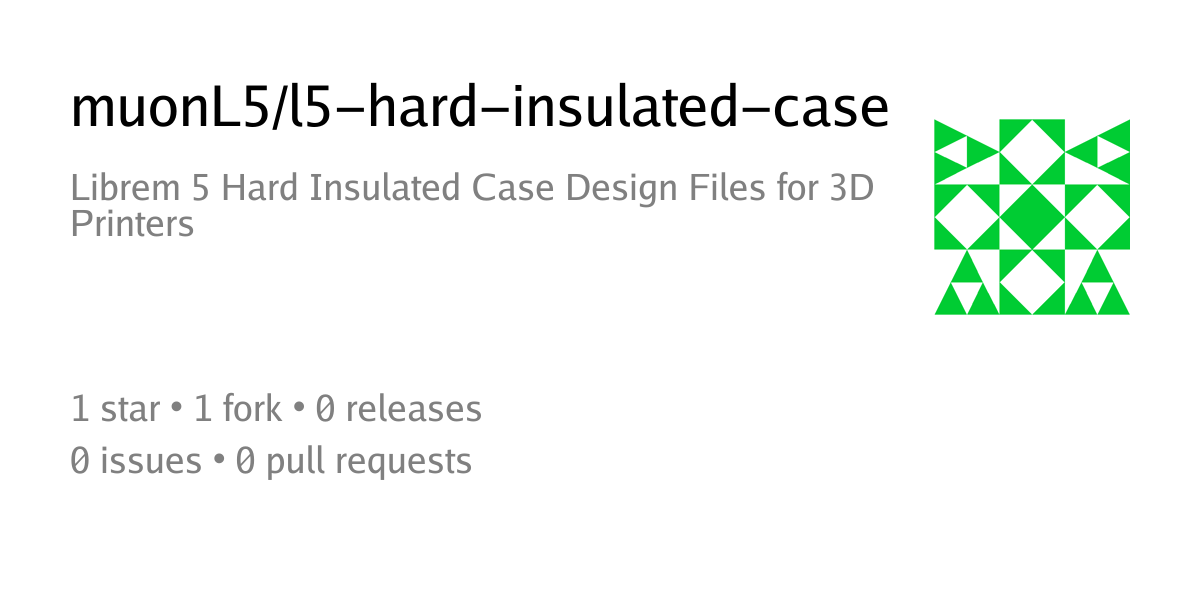Open the "0 pull requests" stat

[x=353, y=461]
